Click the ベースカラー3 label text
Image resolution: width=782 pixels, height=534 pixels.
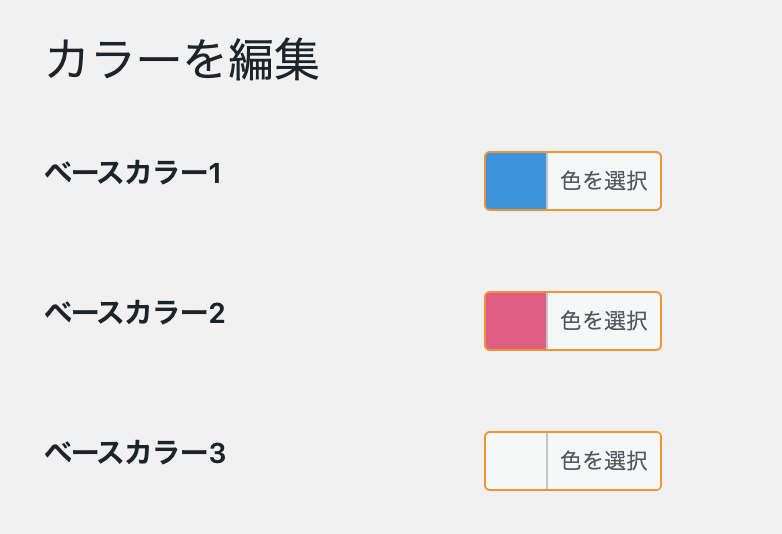(135, 454)
